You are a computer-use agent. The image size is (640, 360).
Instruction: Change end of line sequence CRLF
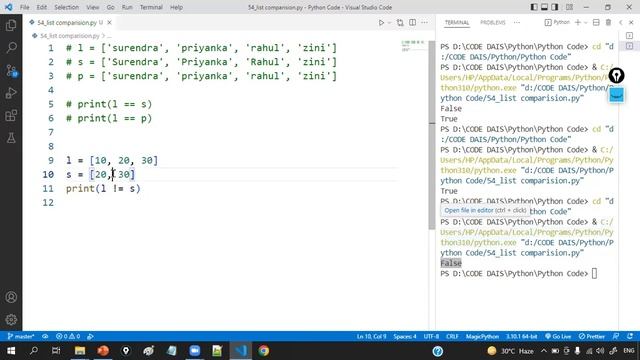click(452, 336)
